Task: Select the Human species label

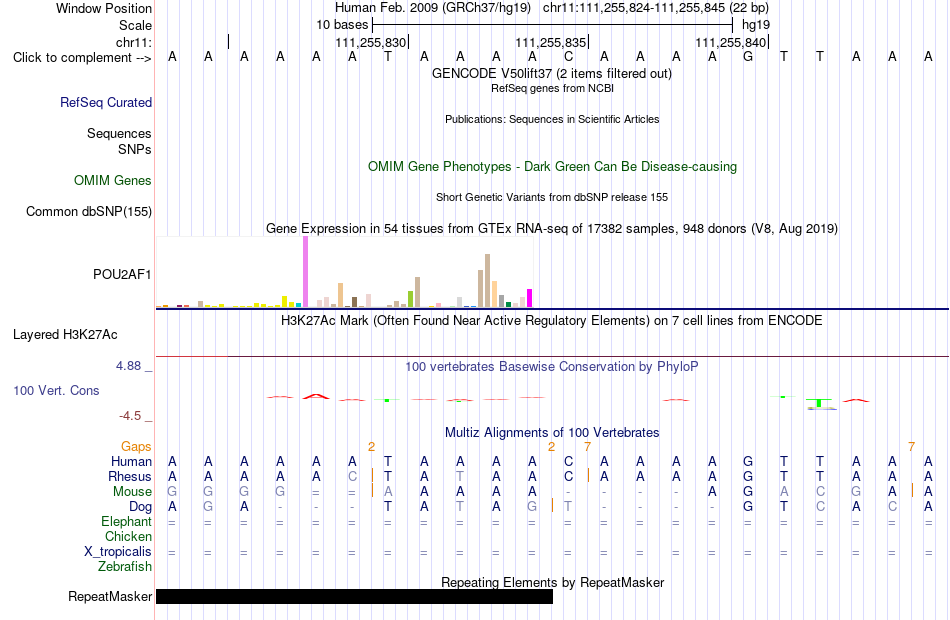Action: point(131,462)
